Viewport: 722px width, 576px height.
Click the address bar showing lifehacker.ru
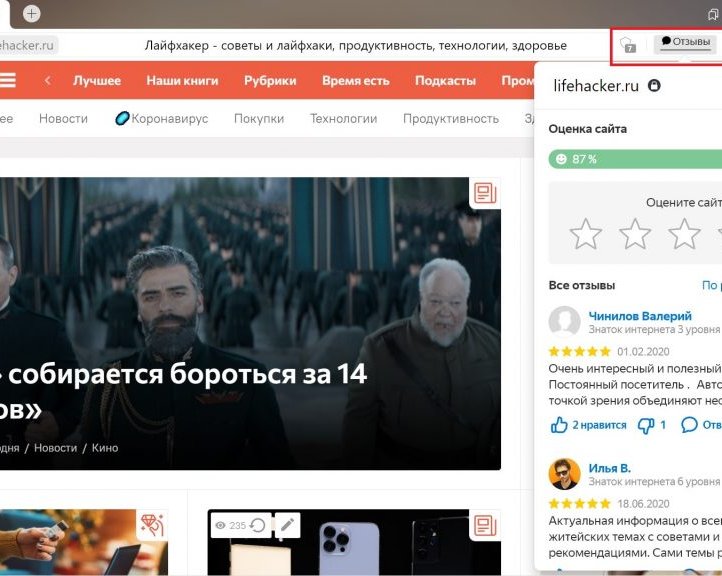27,45
